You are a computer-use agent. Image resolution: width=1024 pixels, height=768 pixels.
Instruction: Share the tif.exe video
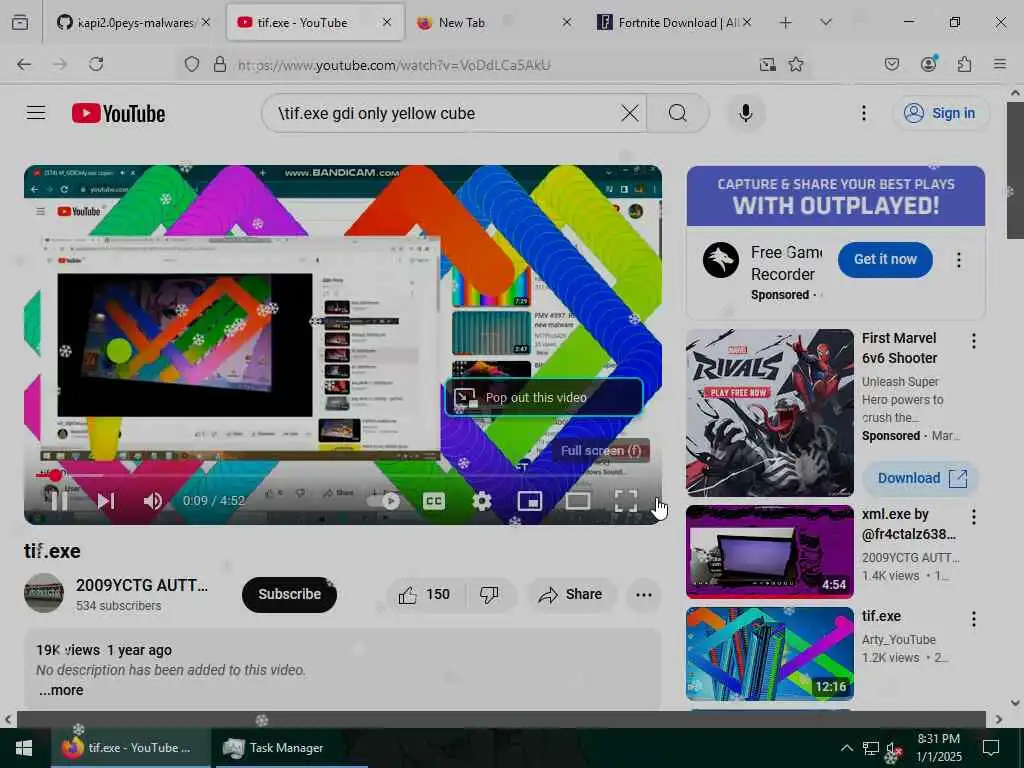point(570,594)
